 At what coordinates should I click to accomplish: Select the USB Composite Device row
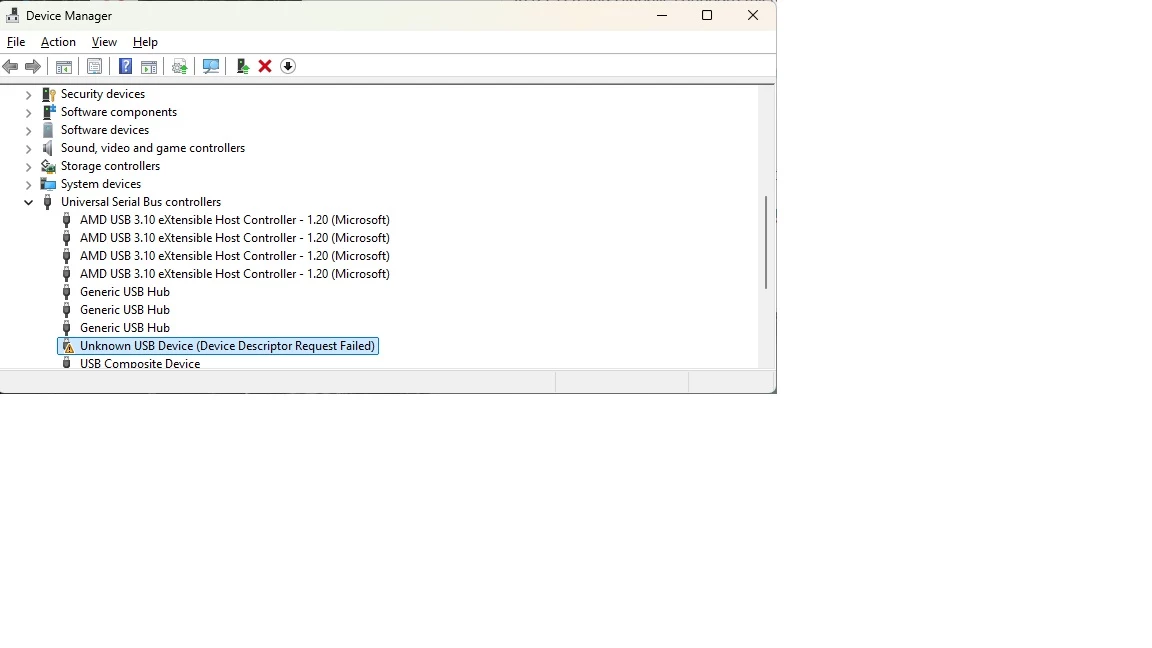point(140,364)
